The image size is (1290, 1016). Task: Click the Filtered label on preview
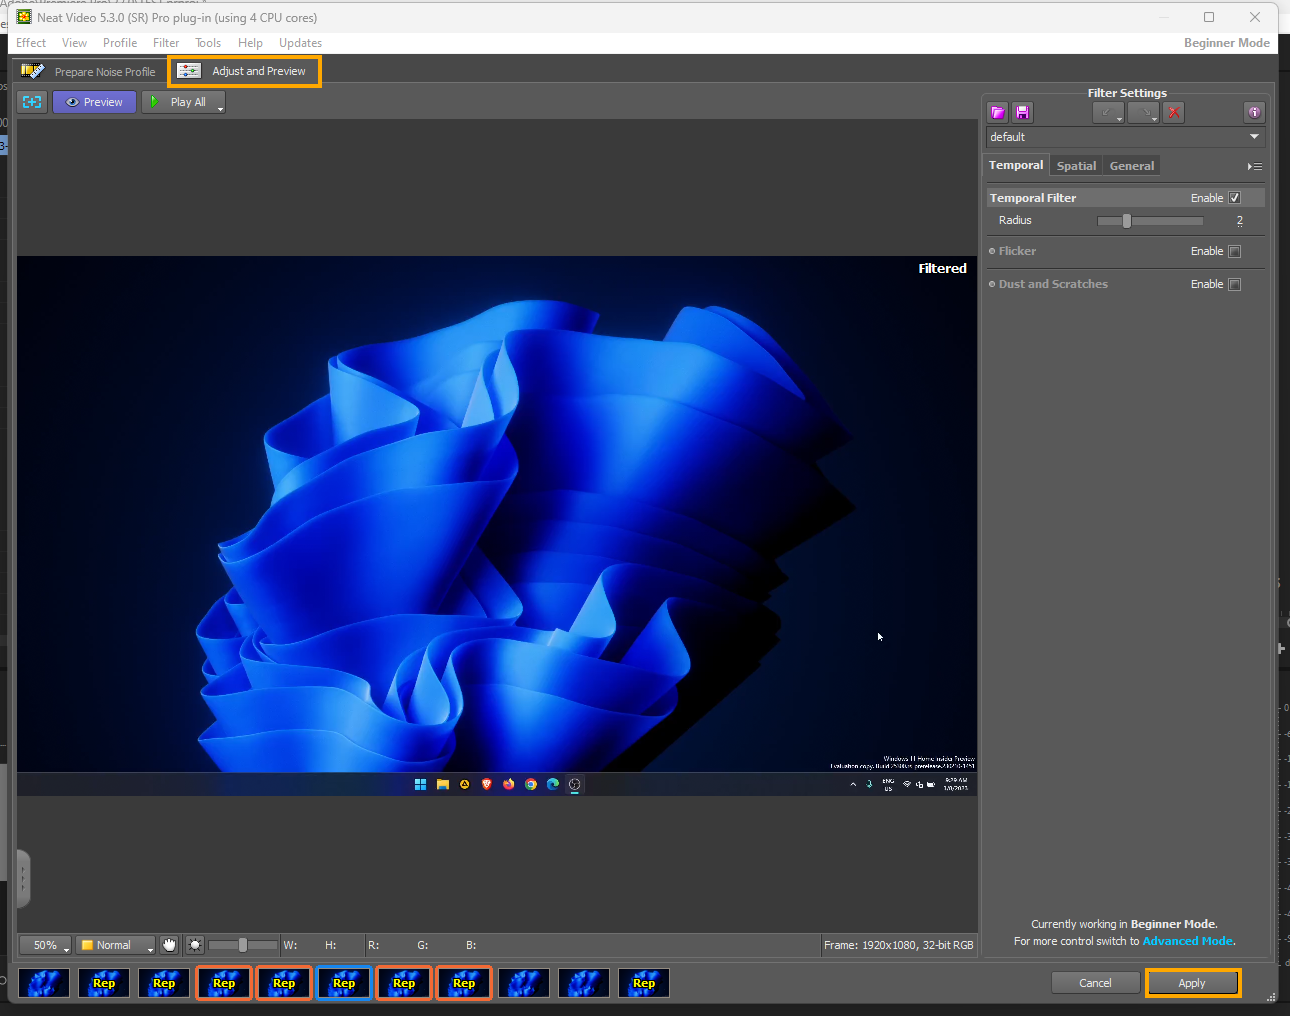(x=942, y=268)
